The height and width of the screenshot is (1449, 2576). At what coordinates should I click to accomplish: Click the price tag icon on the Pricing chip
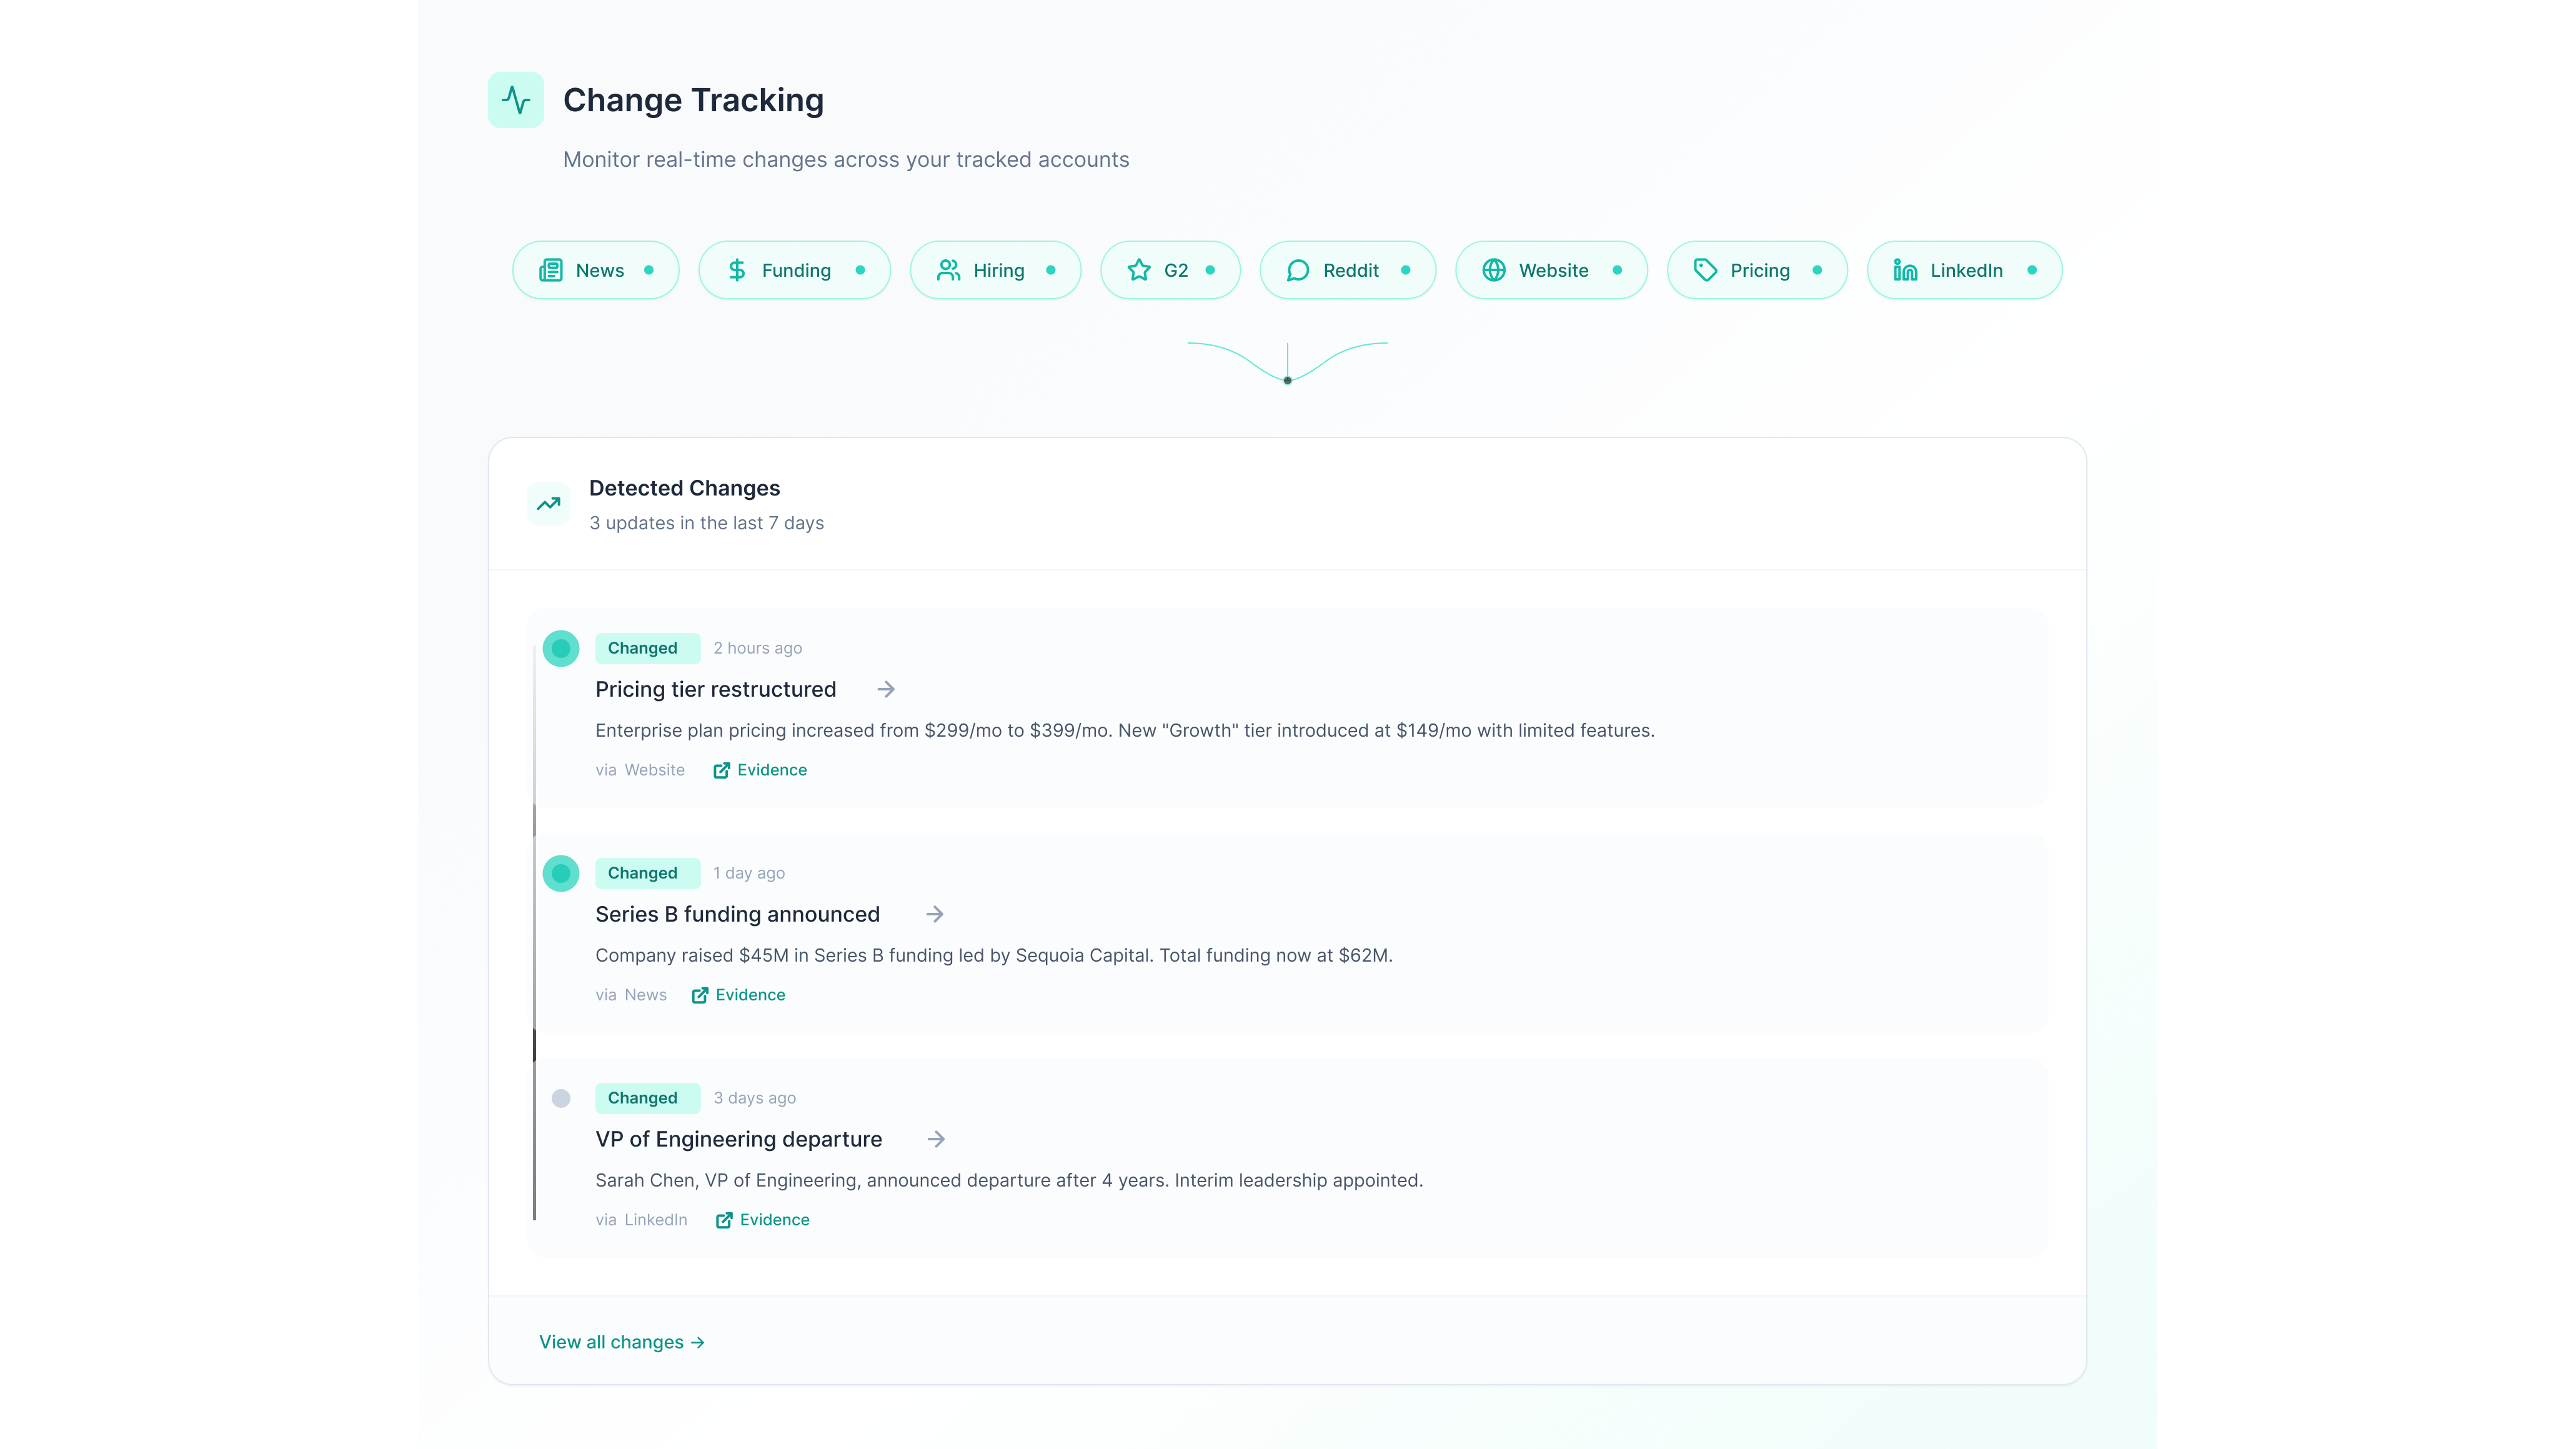pyautogui.click(x=1705, y=270)
